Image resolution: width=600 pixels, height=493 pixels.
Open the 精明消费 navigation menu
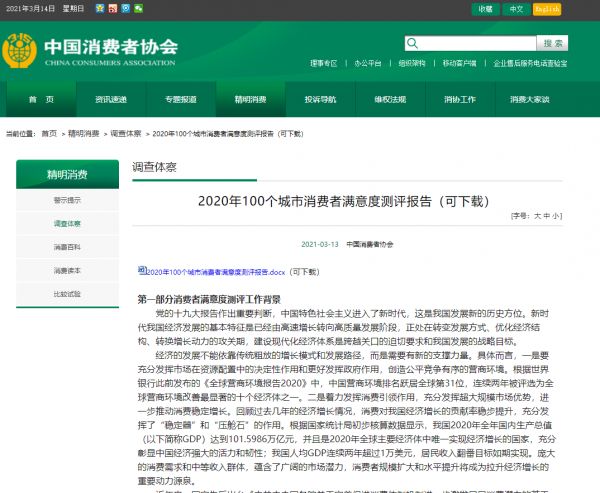point(251,100)
